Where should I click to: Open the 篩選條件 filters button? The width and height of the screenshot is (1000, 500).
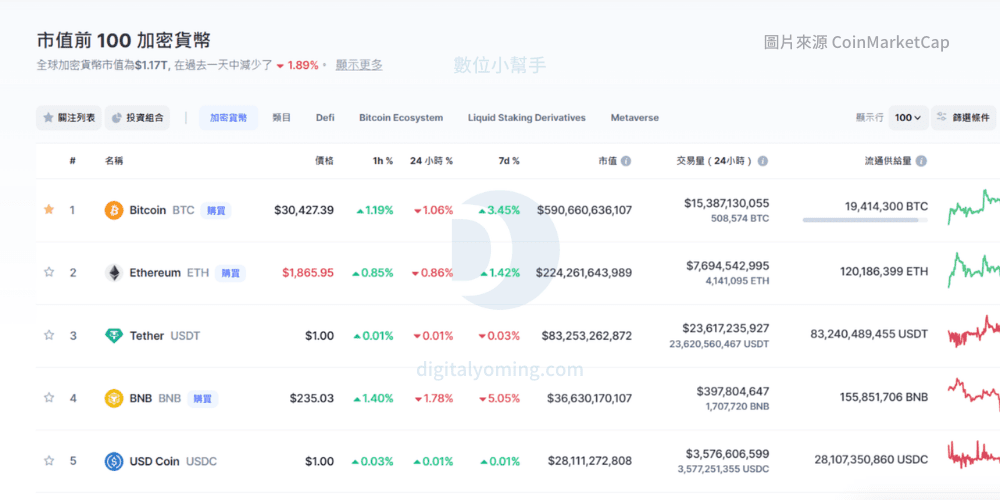963,118
